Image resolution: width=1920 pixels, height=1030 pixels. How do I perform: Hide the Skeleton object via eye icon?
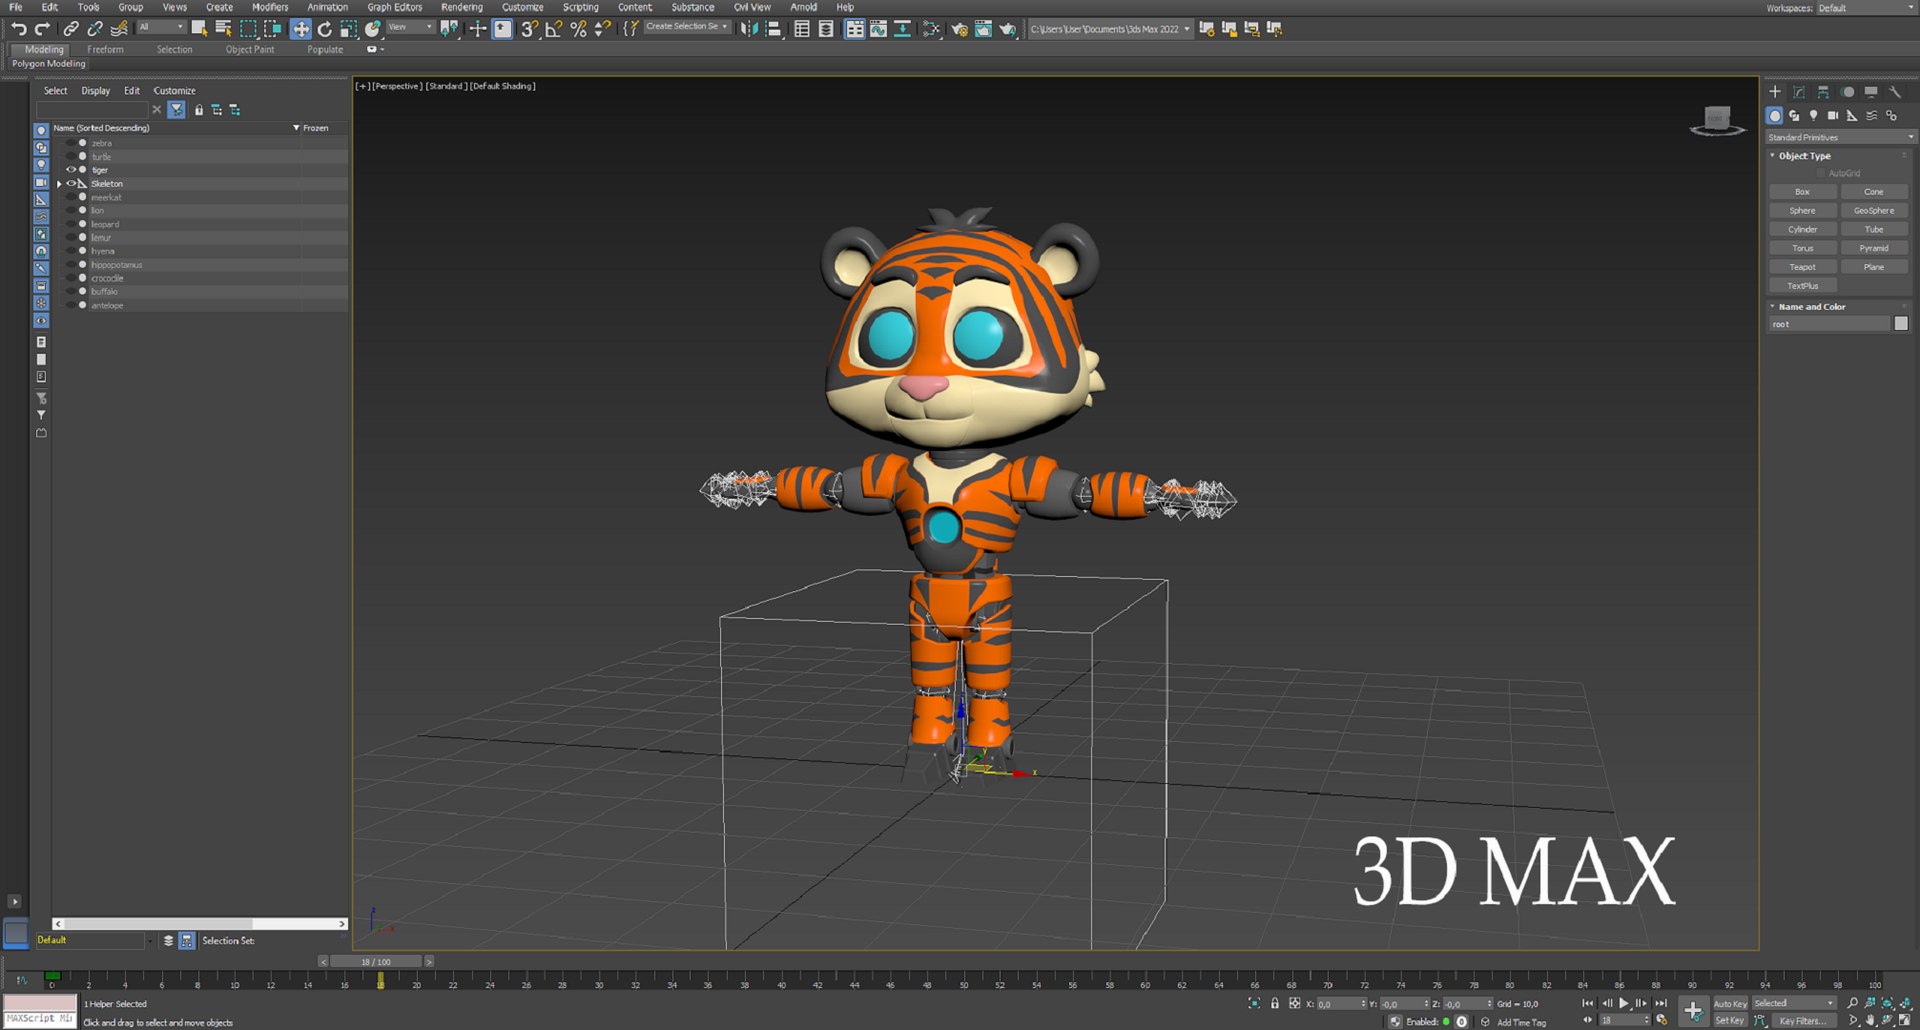click(x=71, y=184)
